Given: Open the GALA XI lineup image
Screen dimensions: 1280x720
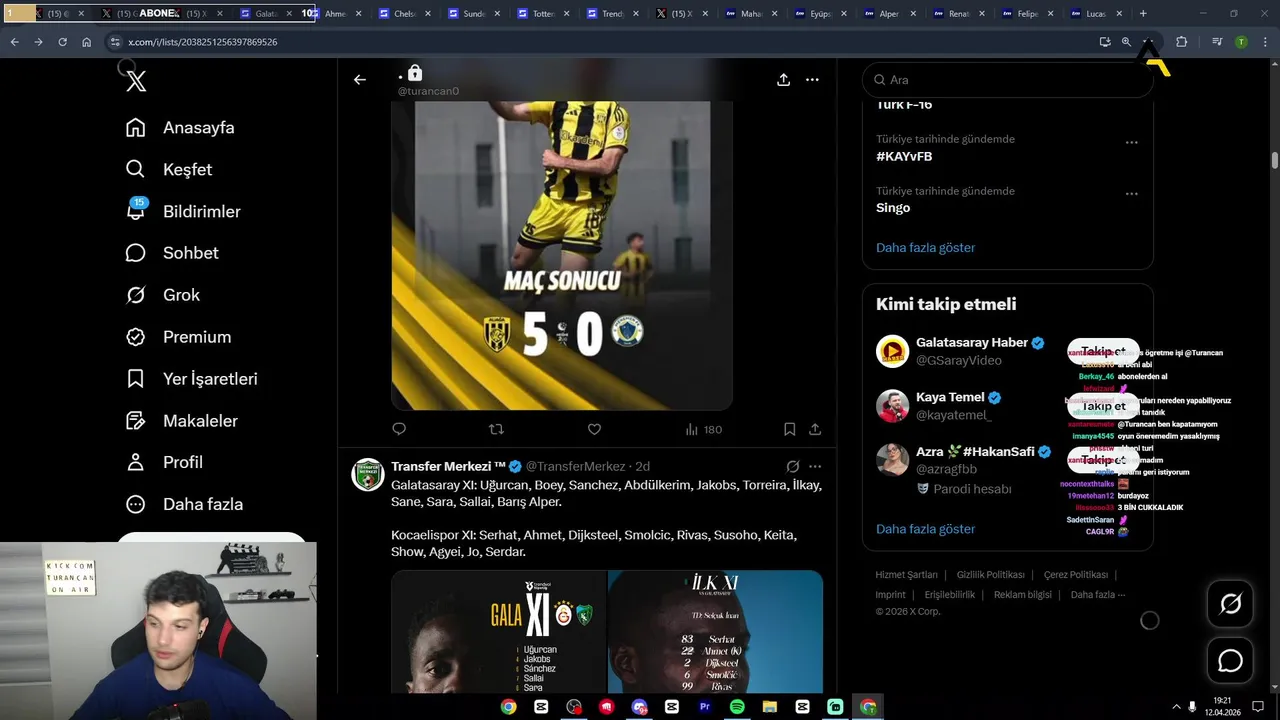Looking at the screenshot, I should pyautogui.click(x=498, y=632).
